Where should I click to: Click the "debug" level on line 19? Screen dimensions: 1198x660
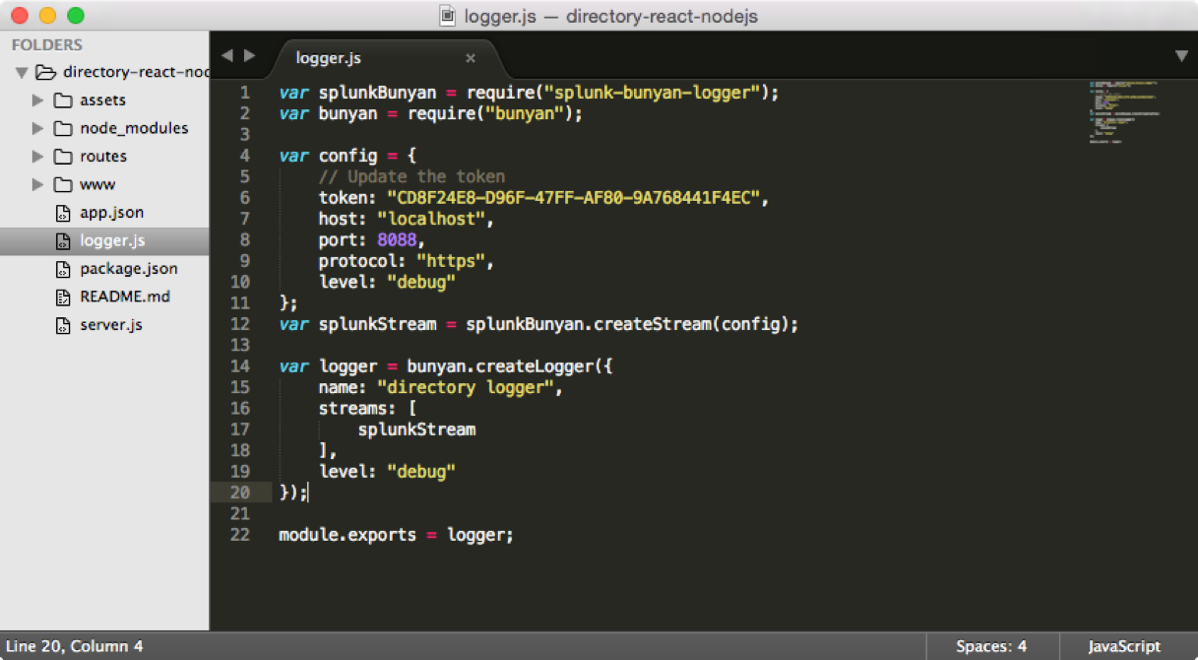coord(421,472)
